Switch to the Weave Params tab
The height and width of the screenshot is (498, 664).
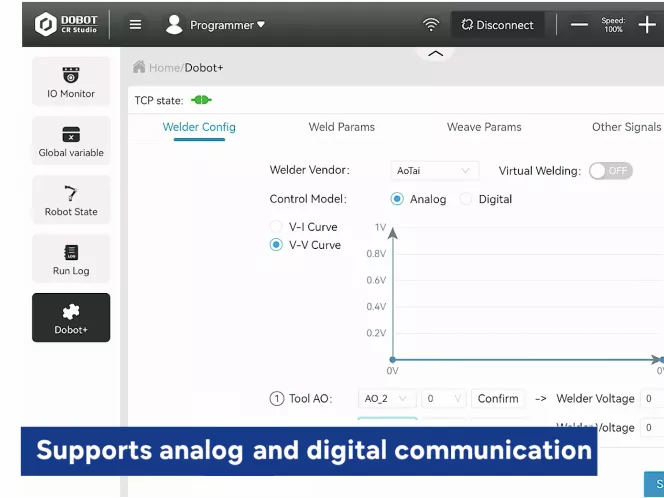tap(484, 127)
